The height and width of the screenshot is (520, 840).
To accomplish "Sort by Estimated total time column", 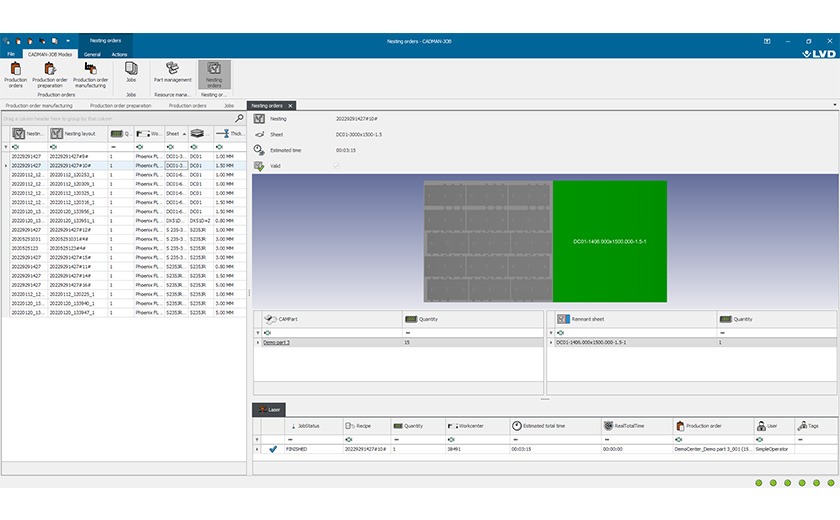I will click(555, 426).
